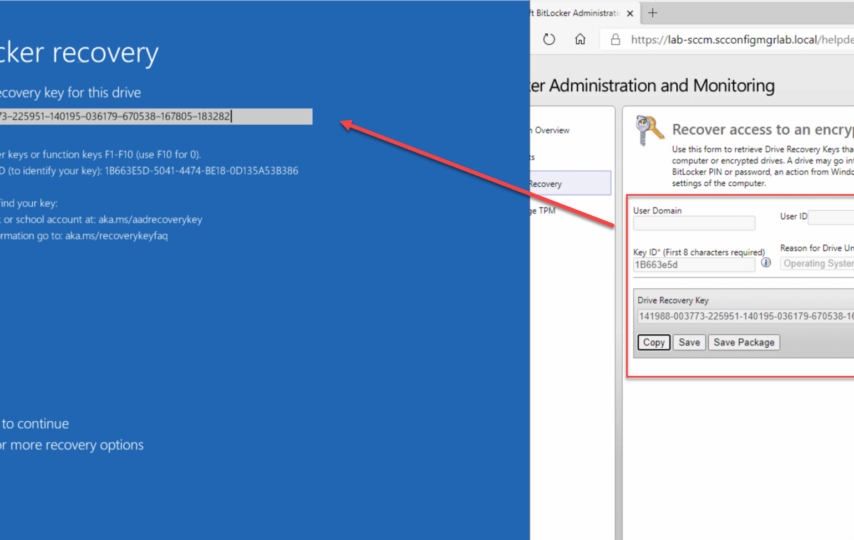
Task: Click the 'Key ID (First 8 characters required)' label
Action: tap(699, 252)
